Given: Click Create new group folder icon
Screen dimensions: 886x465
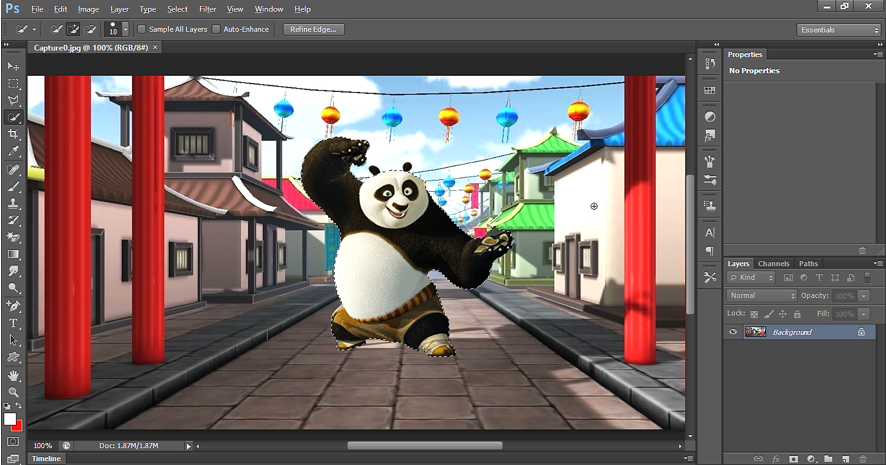Looking at the screenshot, I should coord(828,459).
